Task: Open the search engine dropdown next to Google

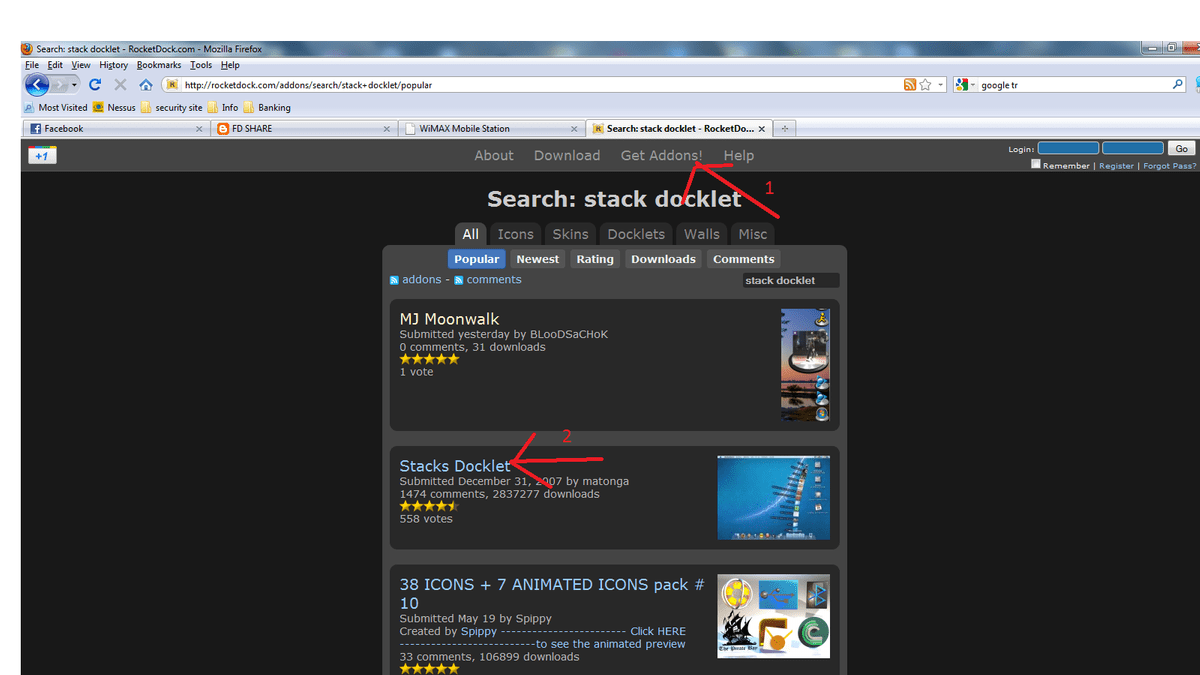Action: tap(972, 84)
